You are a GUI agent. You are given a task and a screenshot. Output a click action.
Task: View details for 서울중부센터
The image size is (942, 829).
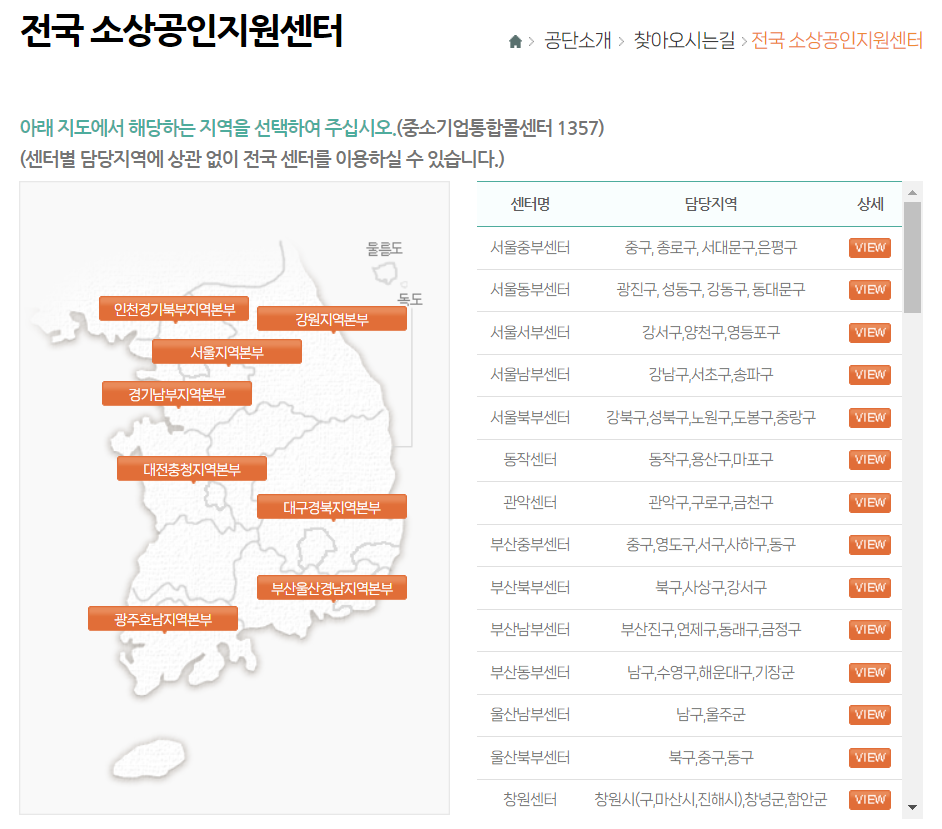(869, 247)
